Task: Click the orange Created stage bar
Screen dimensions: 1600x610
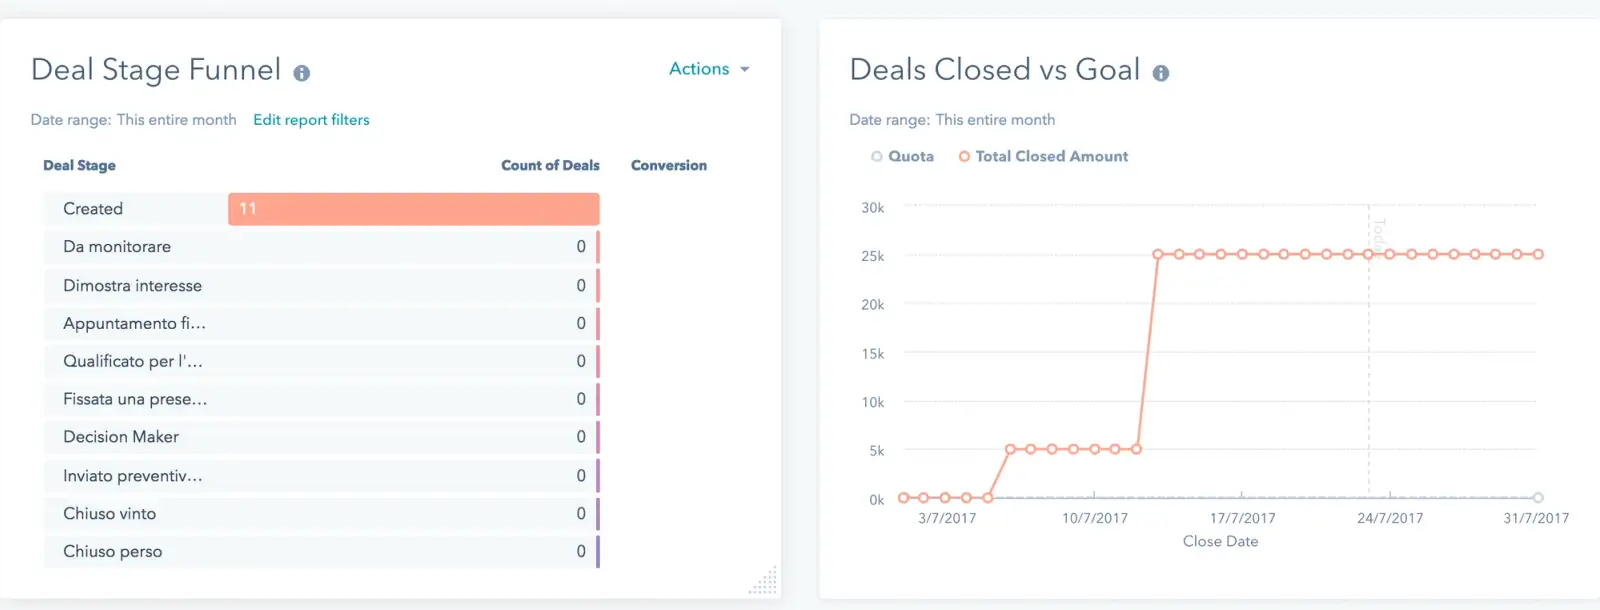Action: pyautogui.click(x=412, y=208)
